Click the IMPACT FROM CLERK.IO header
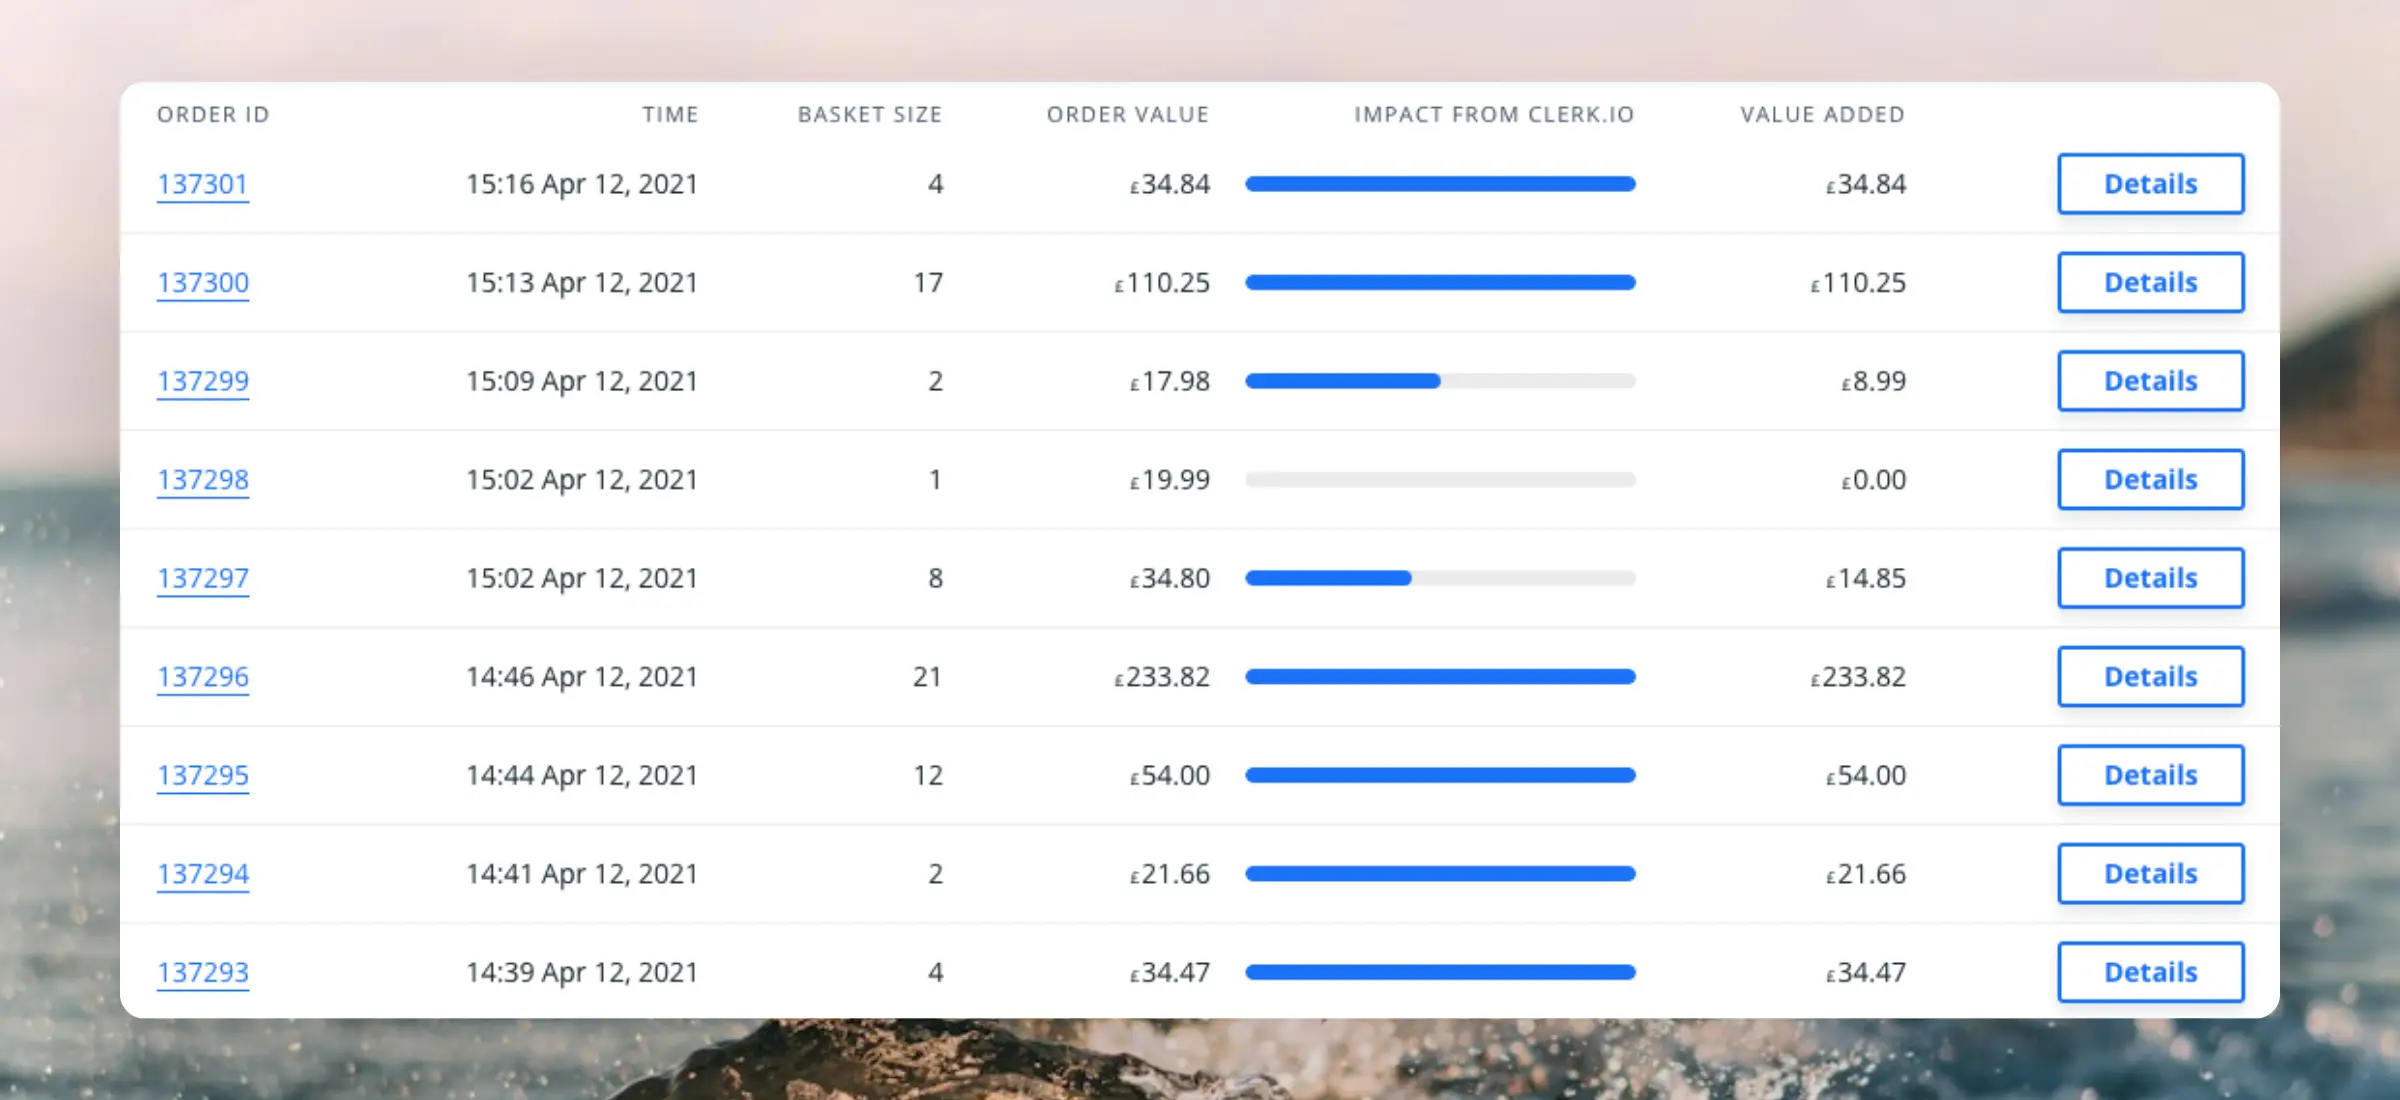Image resolution: width=2400 pixels, height=1100 pixels. pyautogui.click(x=1494, y=114)
